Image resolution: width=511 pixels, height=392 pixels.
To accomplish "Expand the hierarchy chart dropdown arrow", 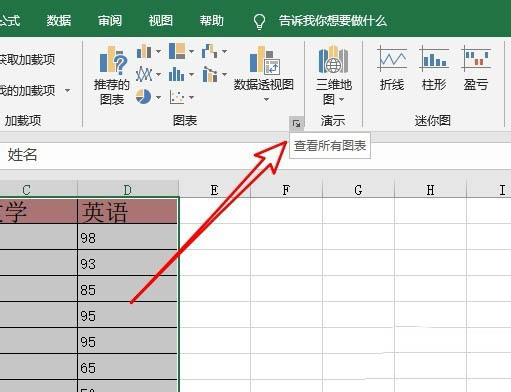I will click(x=191, y=51).
